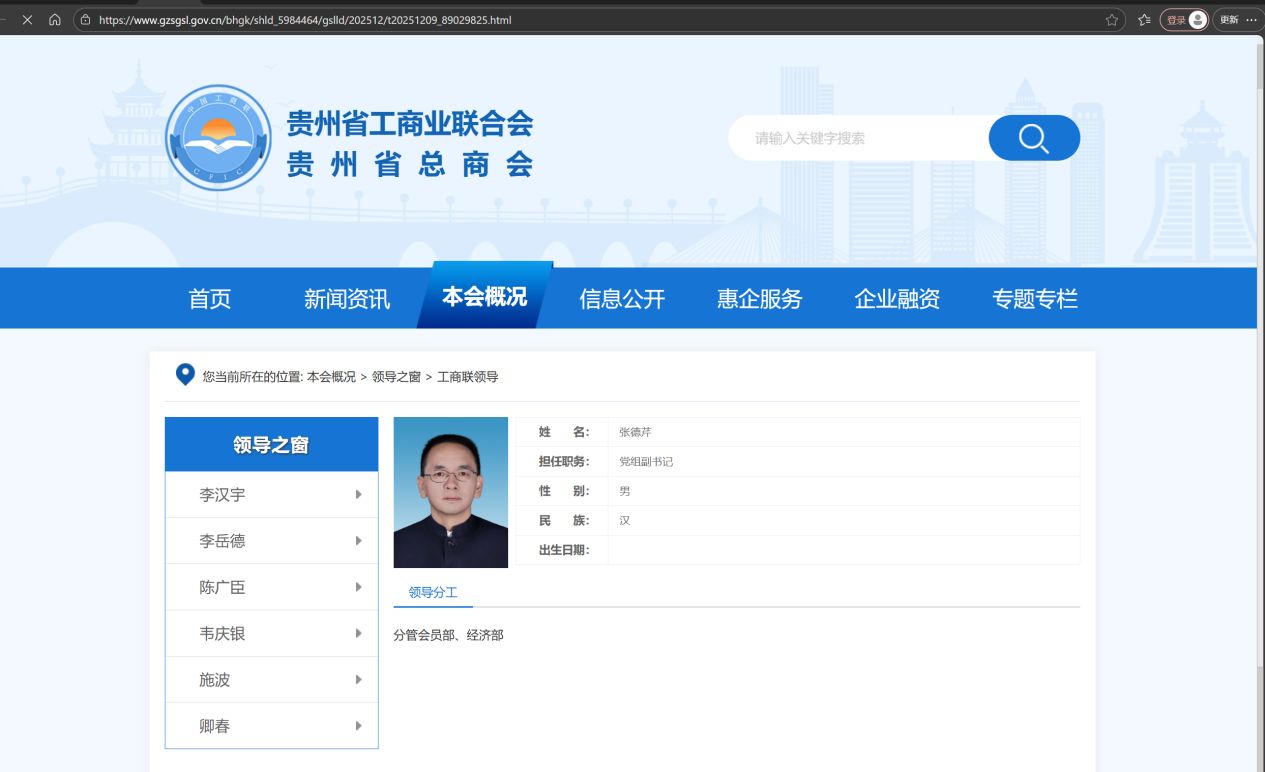Image resolution: width=1265 pixels, height=772 pixels.
Task: Stop page loading with X button
Action: tap(27, 19)
